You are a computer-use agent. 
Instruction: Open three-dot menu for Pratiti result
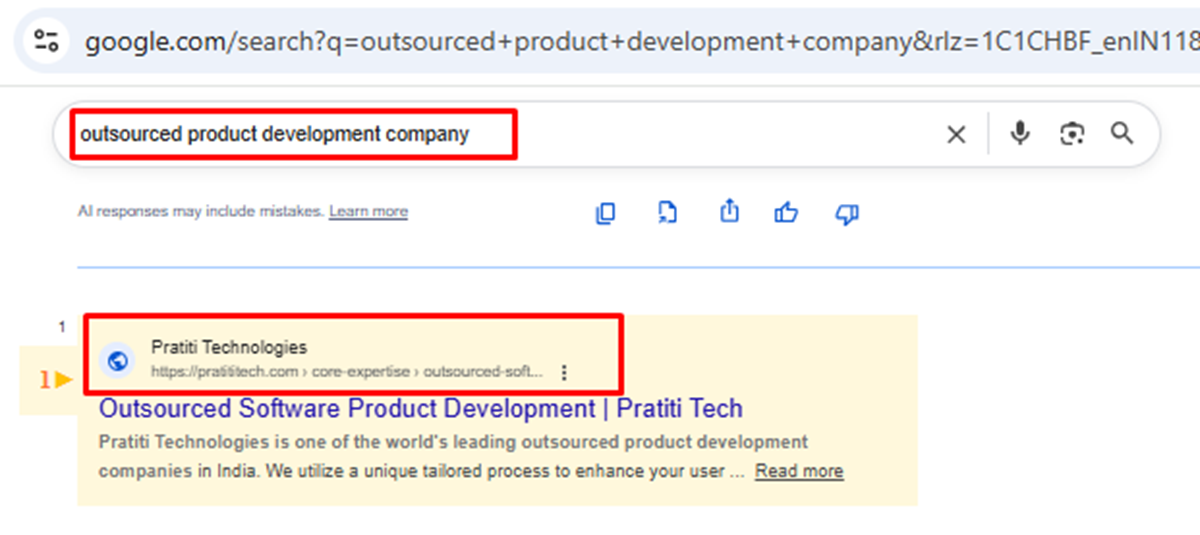point(564,372)
